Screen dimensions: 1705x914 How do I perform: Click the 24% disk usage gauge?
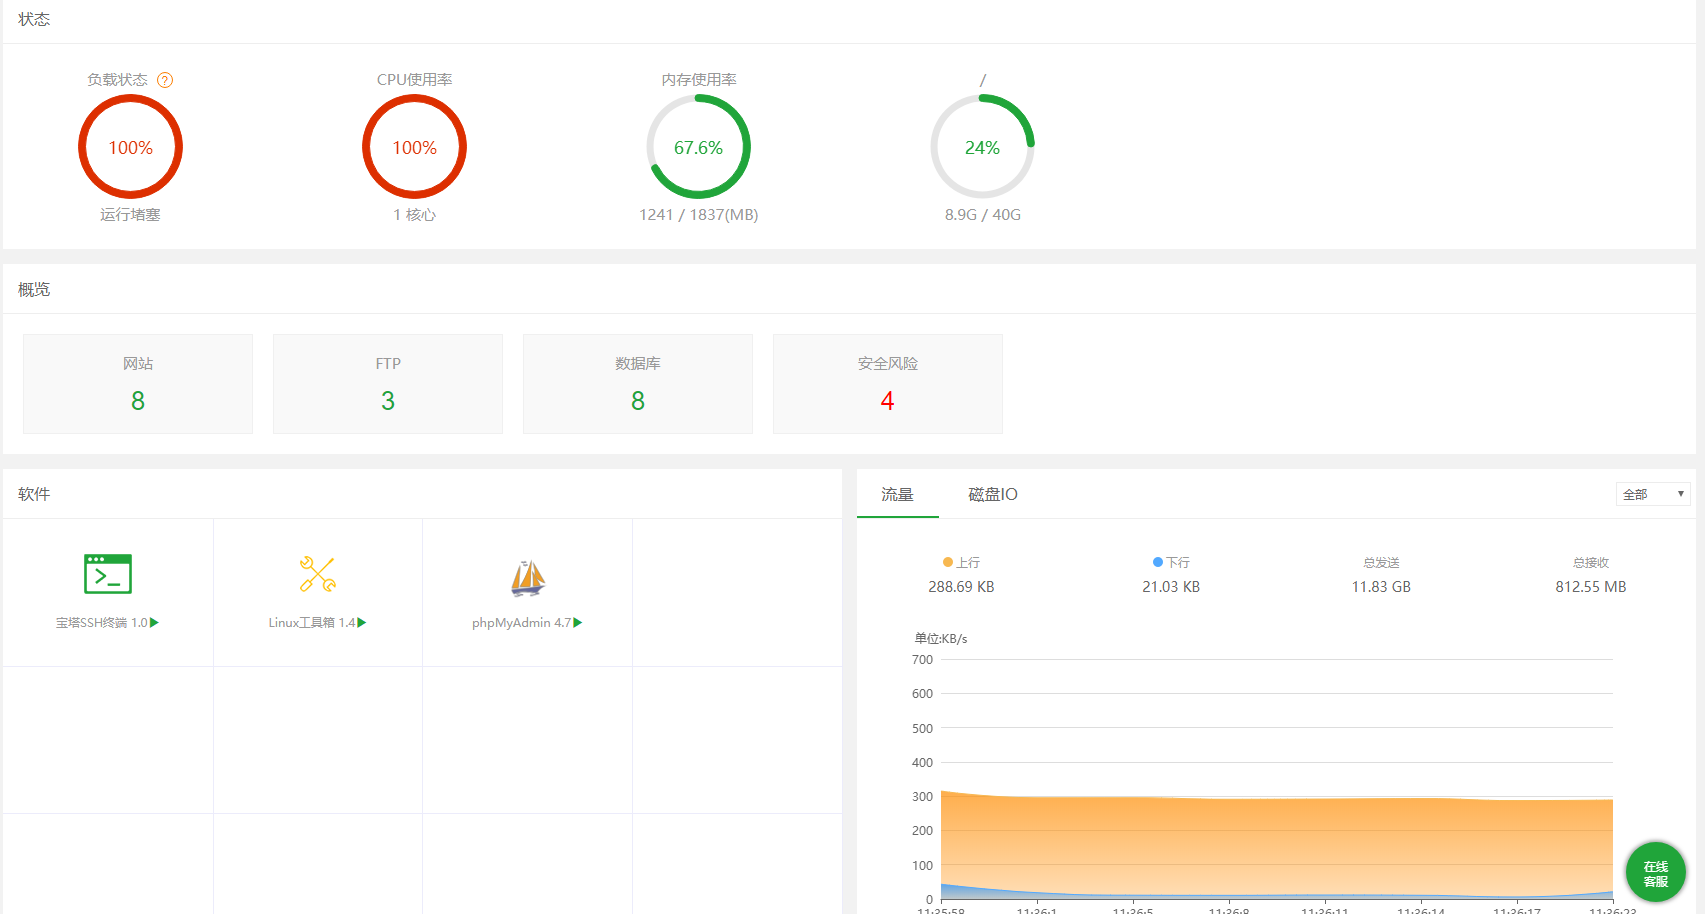click(x=982, y=147)
